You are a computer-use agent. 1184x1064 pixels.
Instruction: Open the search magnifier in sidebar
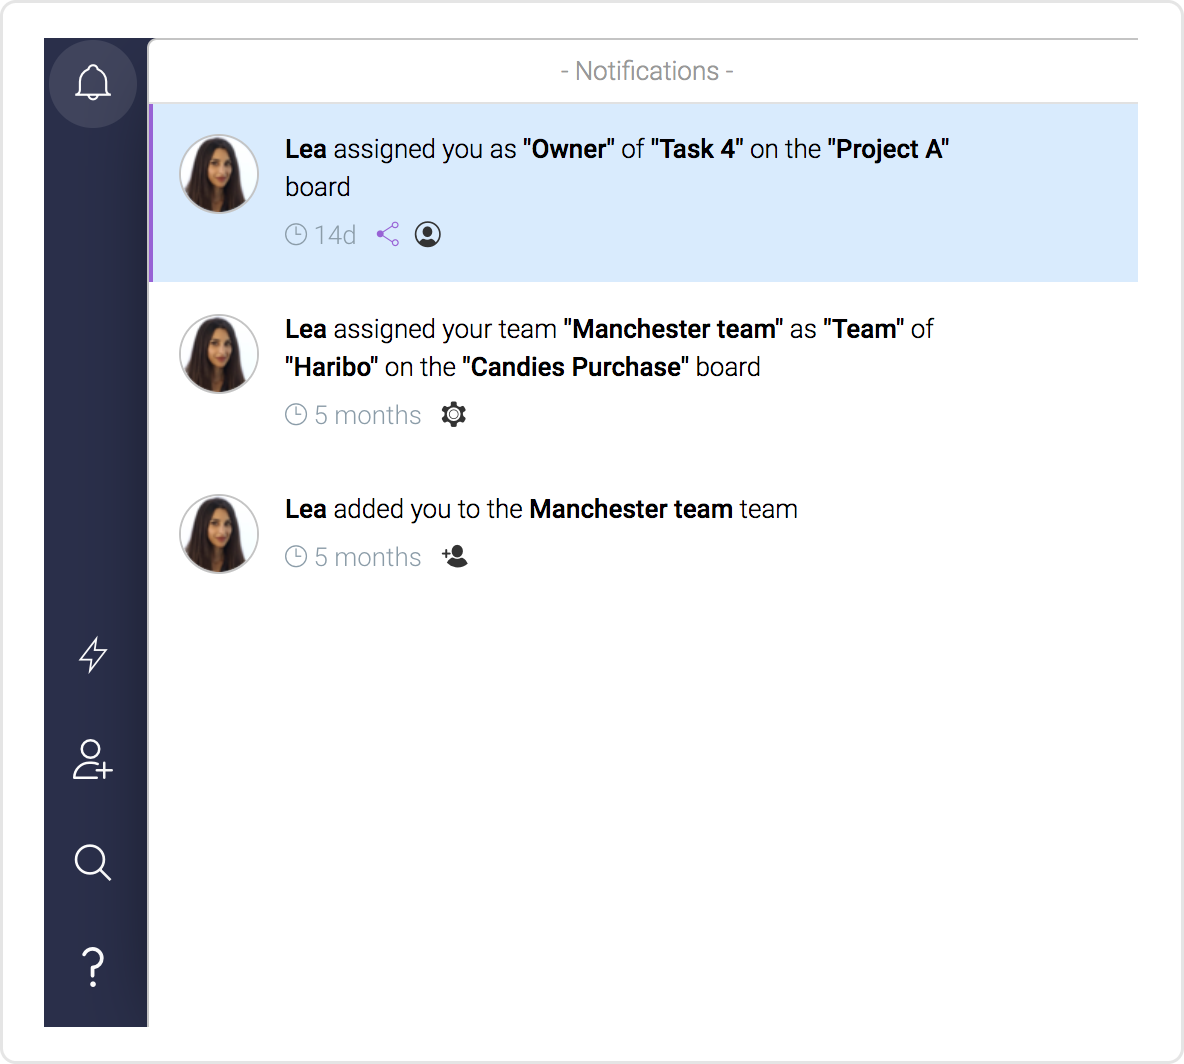point(93,862)
